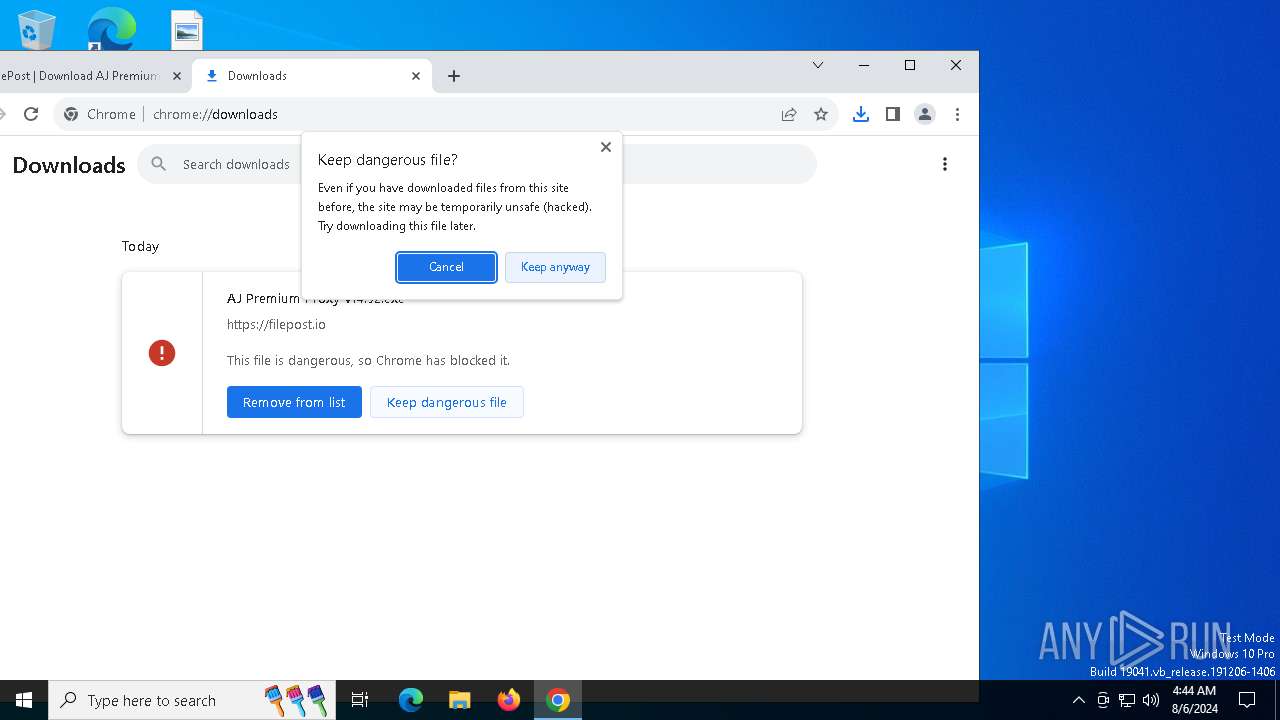Click Remove from list button
1280x720 pixels.
pyautogui.click(x=294, y=402)
